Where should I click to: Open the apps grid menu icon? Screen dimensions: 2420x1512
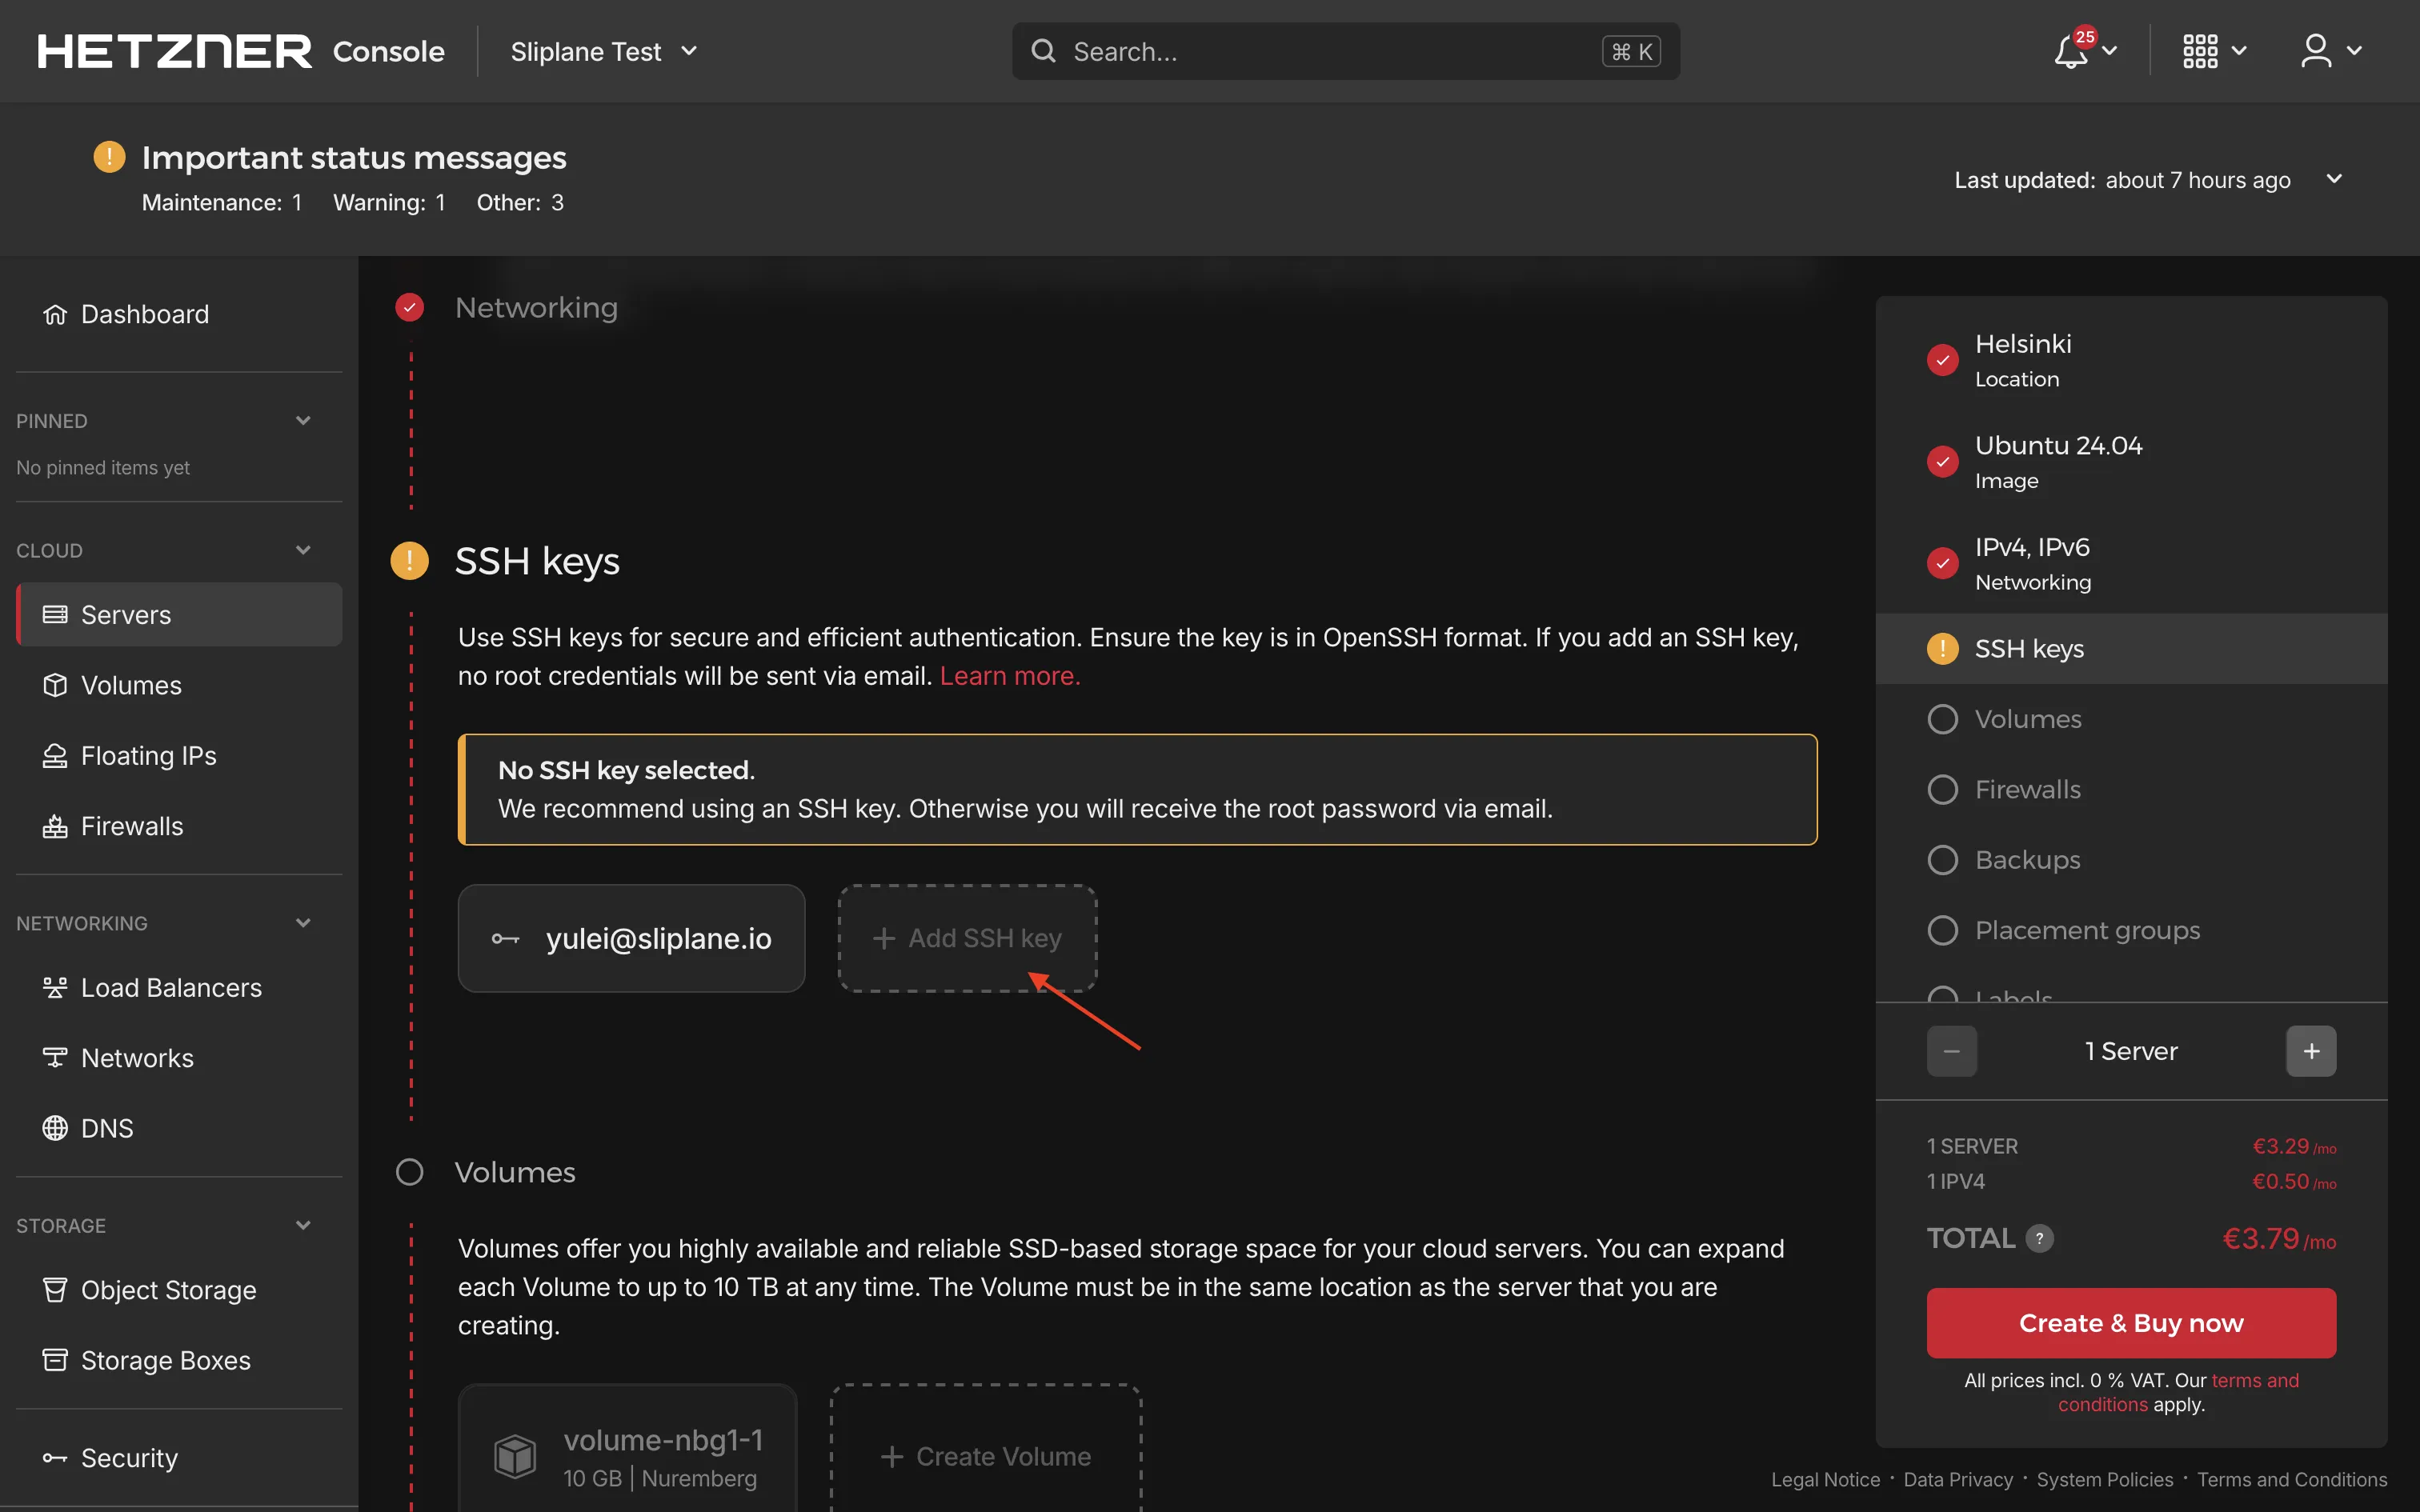[2200, 51]
